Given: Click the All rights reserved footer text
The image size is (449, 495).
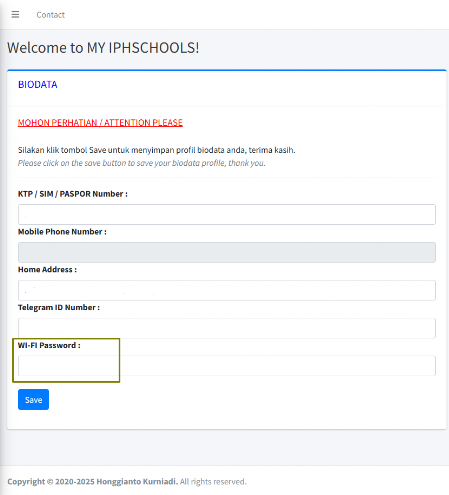Looking at the screenshot, I should (213, 482).
